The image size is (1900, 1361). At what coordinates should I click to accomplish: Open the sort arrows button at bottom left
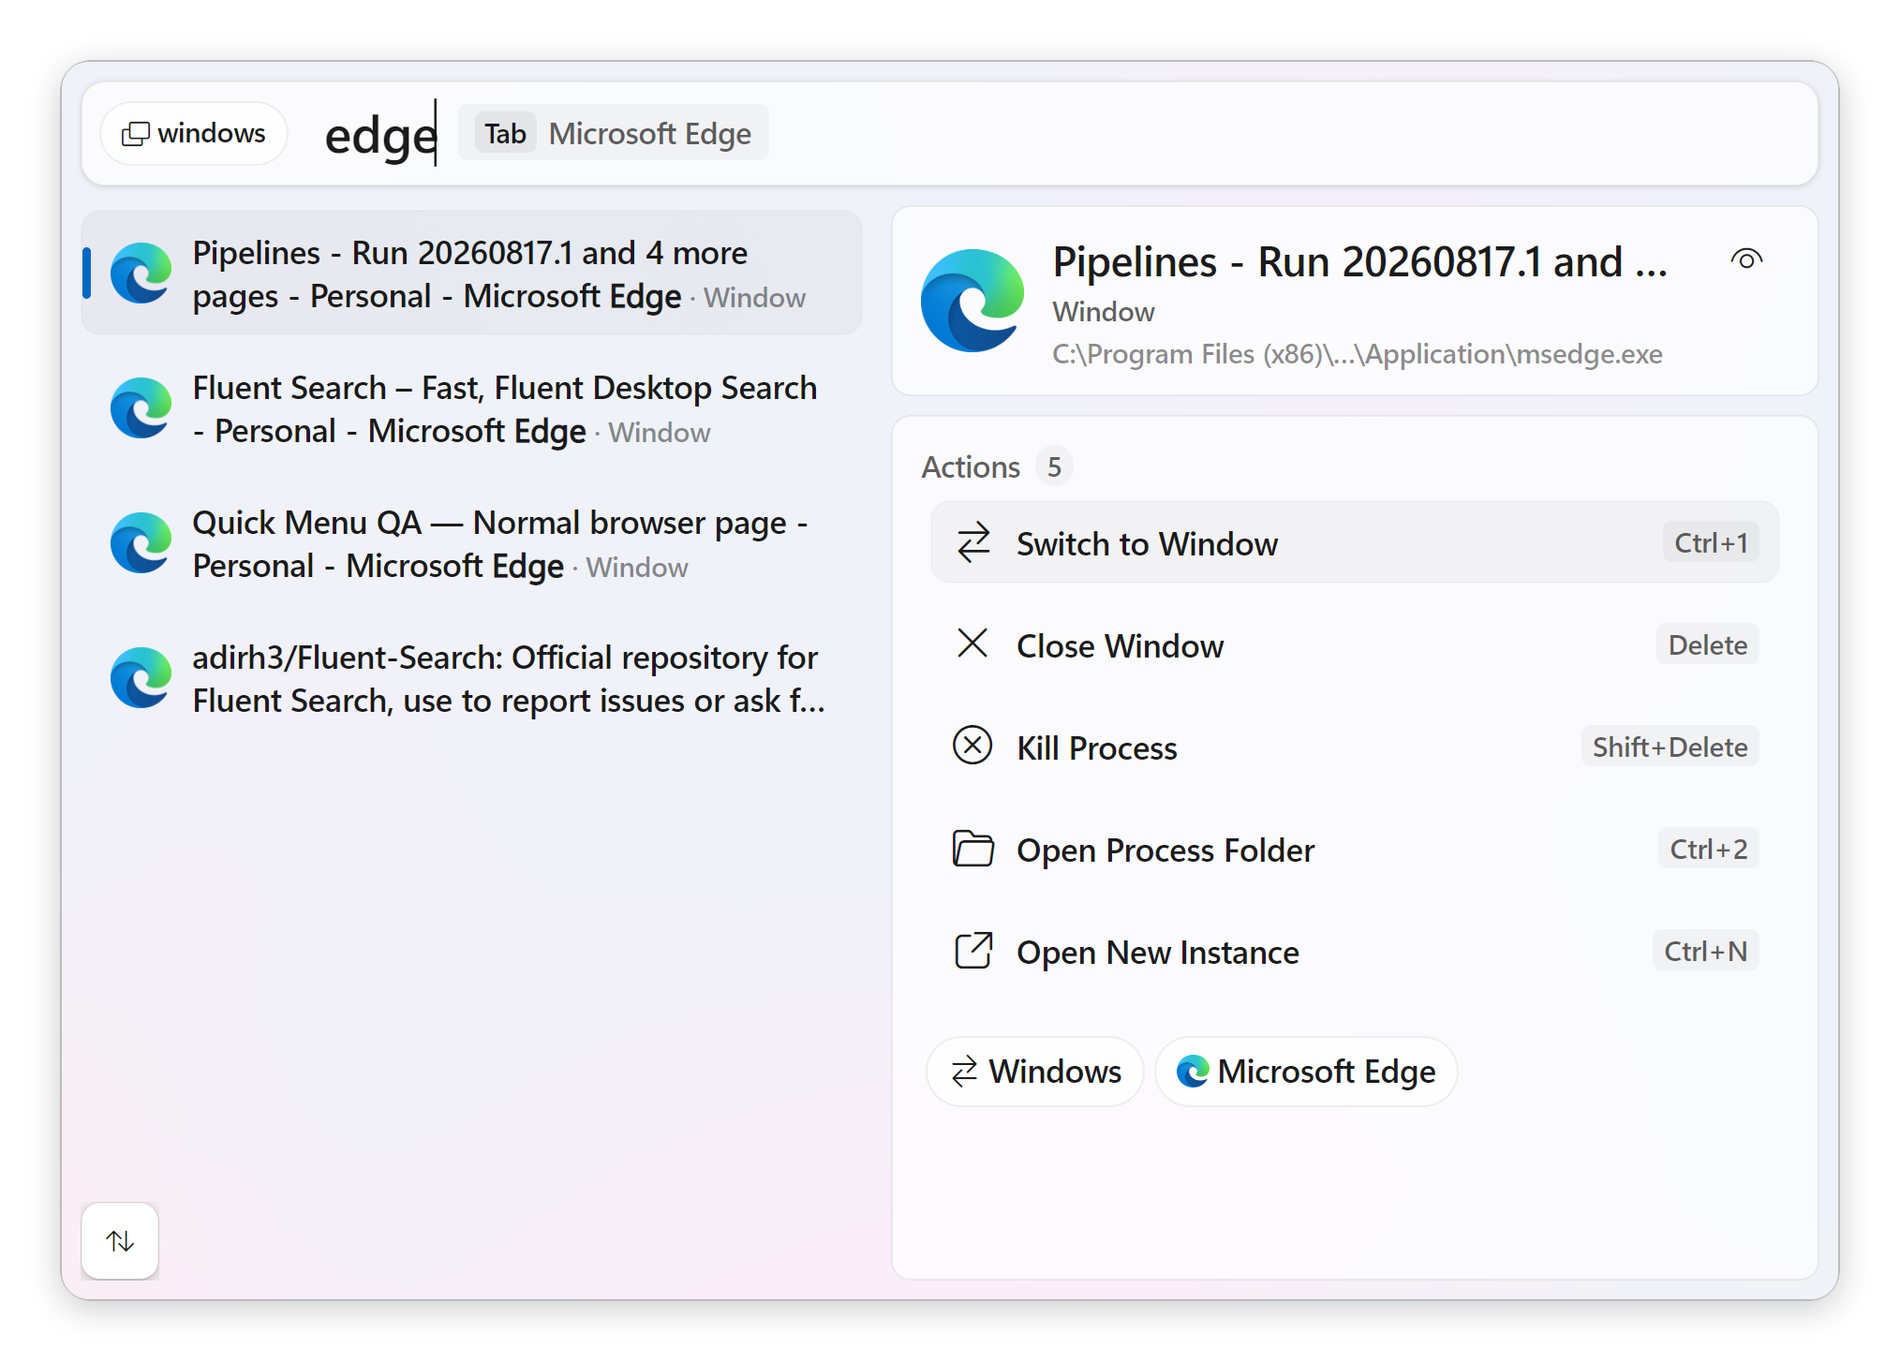(120, 1241)
